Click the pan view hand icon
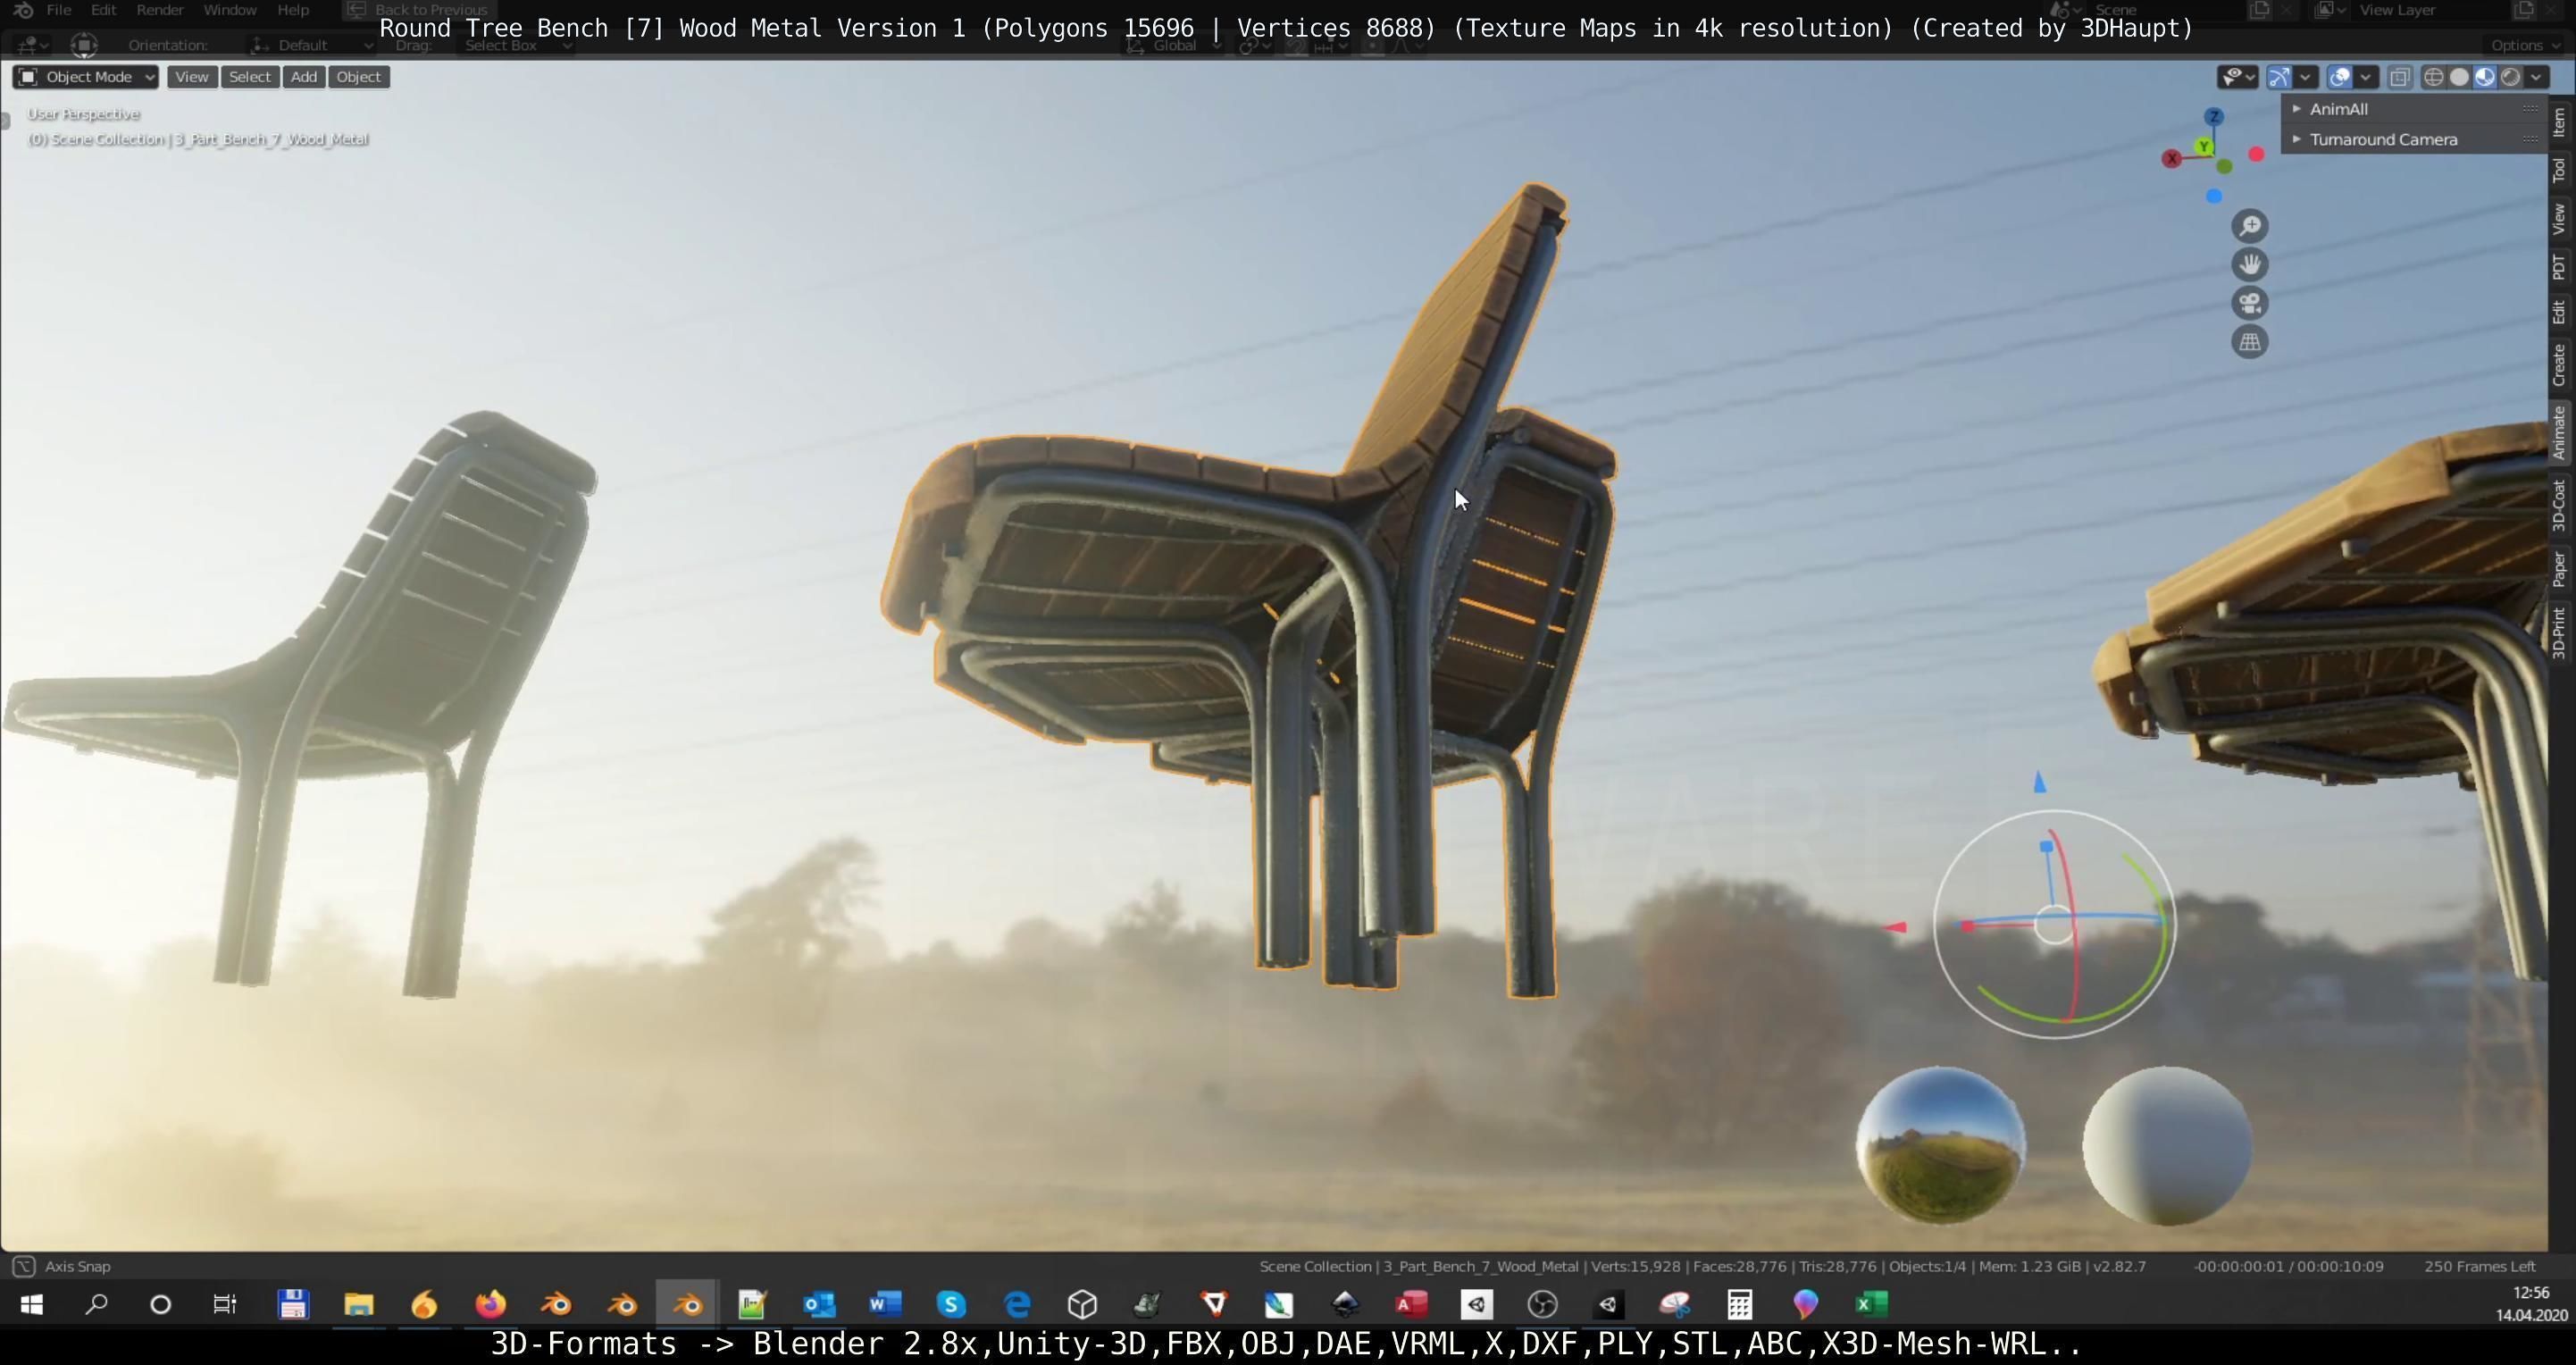This screenshot has width=2576, height=1365. (2249, 265)
